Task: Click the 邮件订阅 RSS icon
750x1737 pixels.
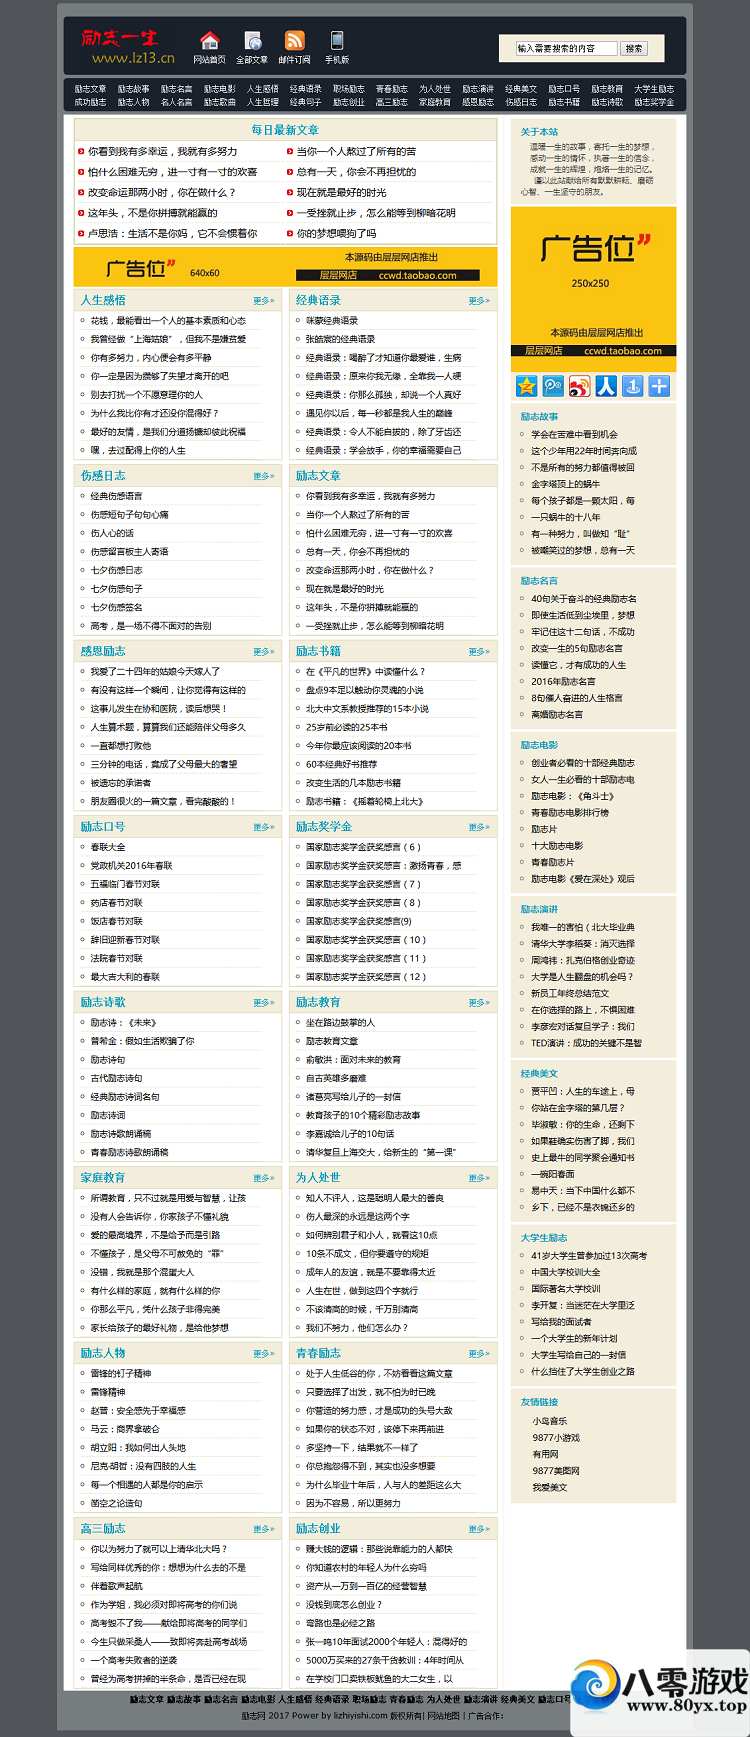Action: click(294, 41)
